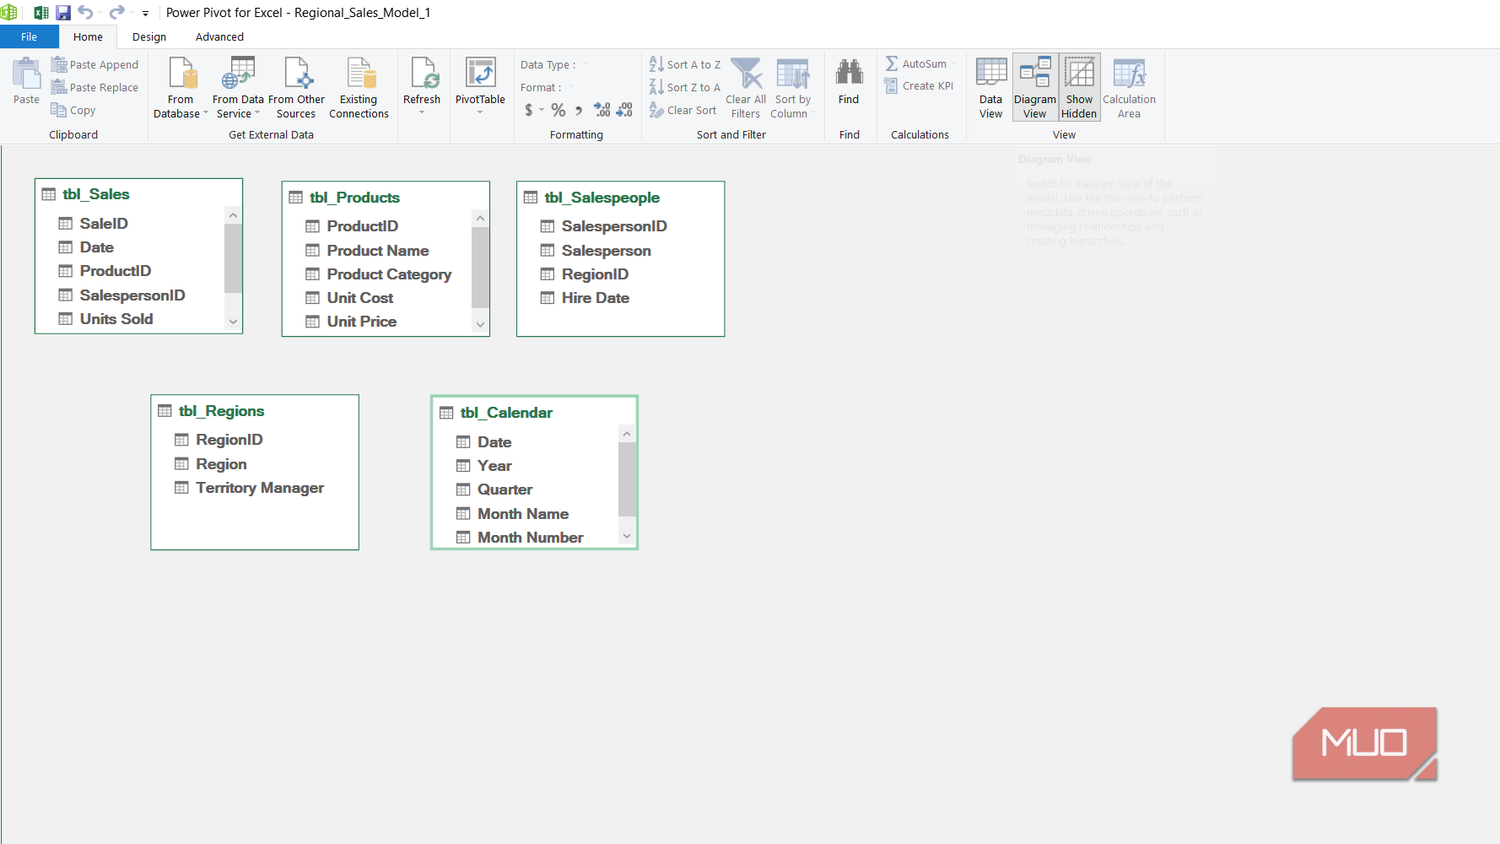Select Unit Price field
Viewport: 1500px width, 844px height.
click(361, 322)
